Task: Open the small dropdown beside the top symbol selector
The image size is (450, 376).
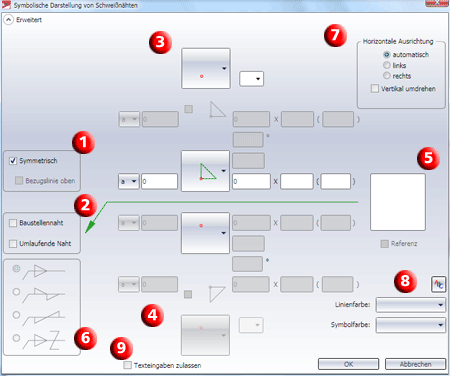Action: tap(252, 79)
